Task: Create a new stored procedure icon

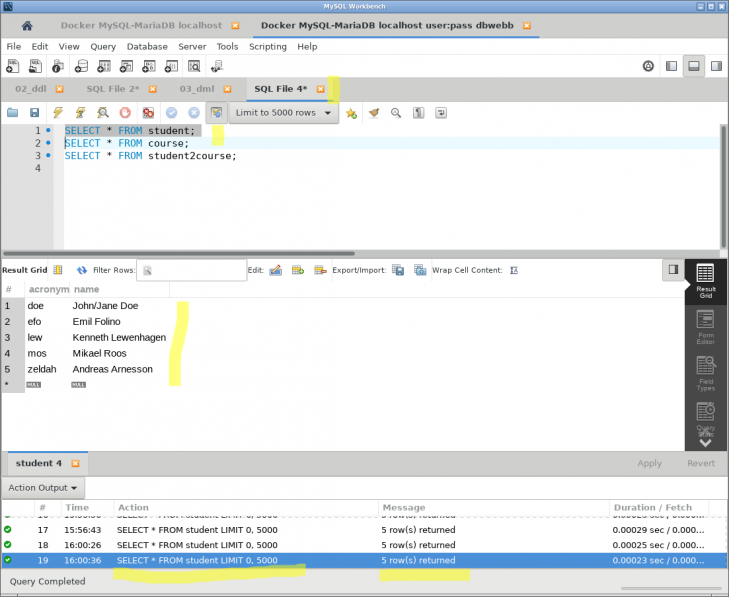Action: [149, 66]
